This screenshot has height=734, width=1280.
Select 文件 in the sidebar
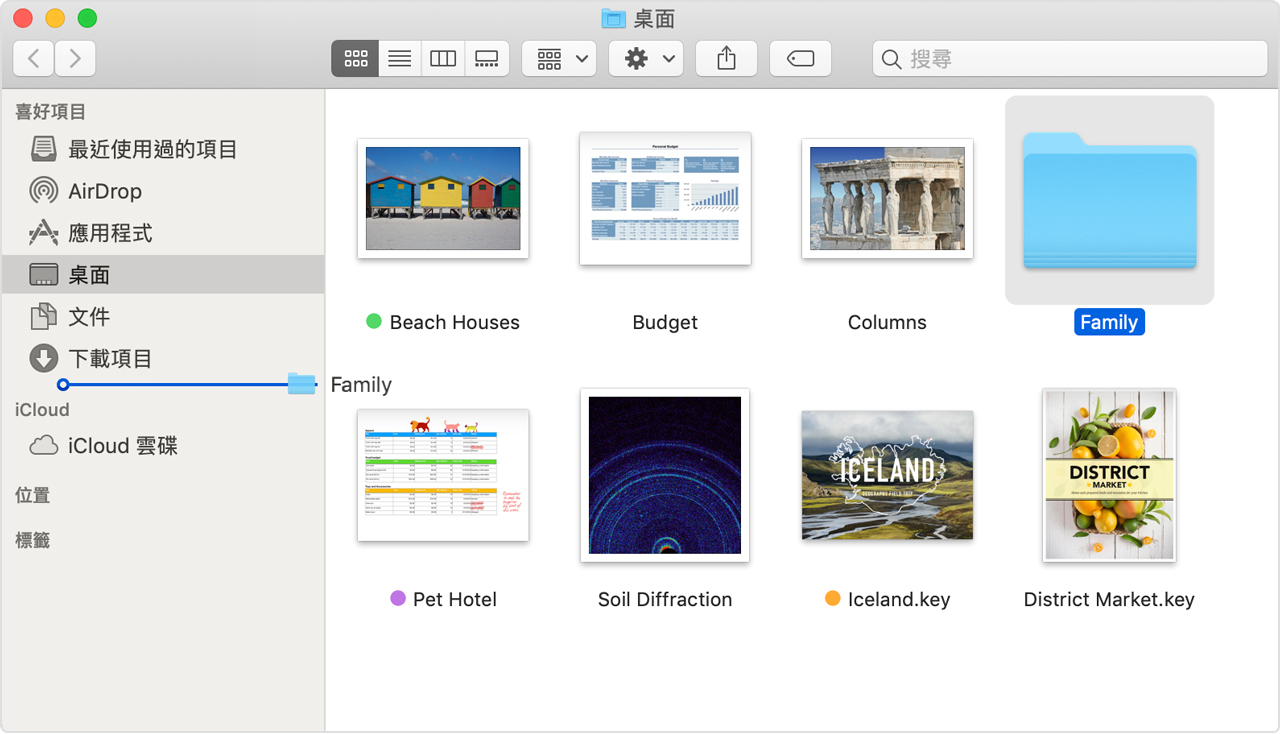[89, 317]
